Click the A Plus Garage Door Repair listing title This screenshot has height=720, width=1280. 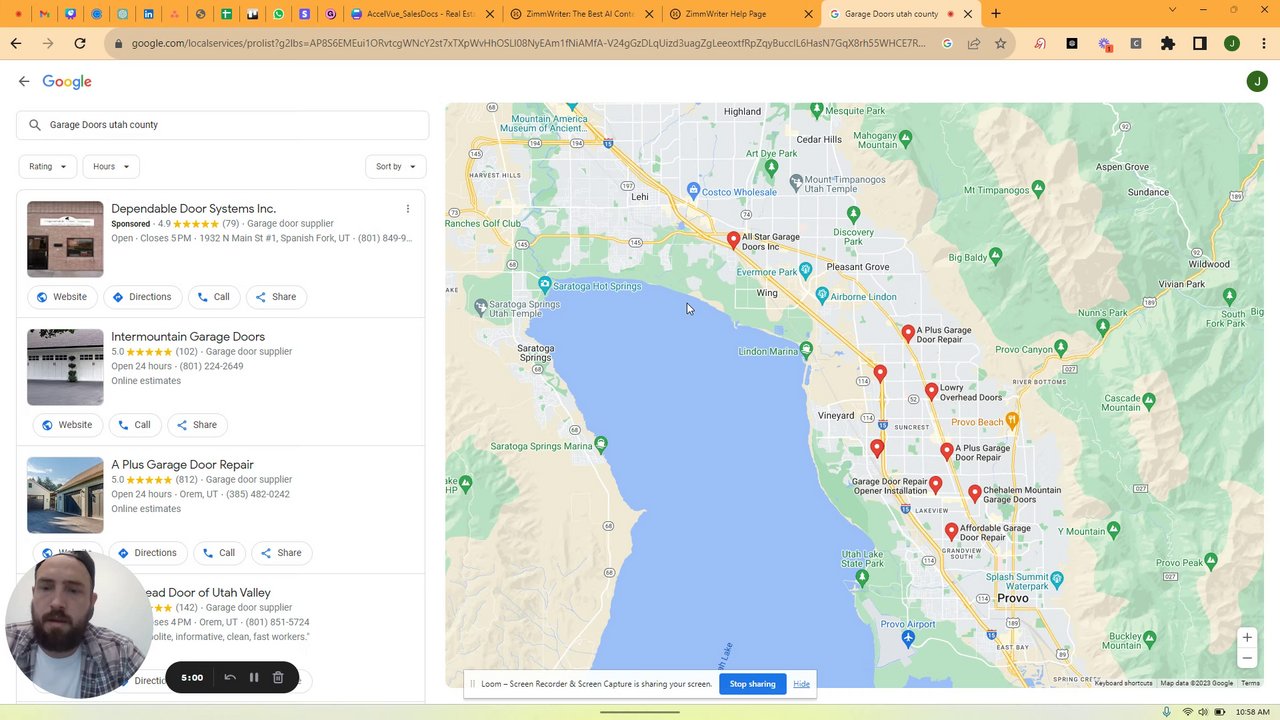pos(182,465)
